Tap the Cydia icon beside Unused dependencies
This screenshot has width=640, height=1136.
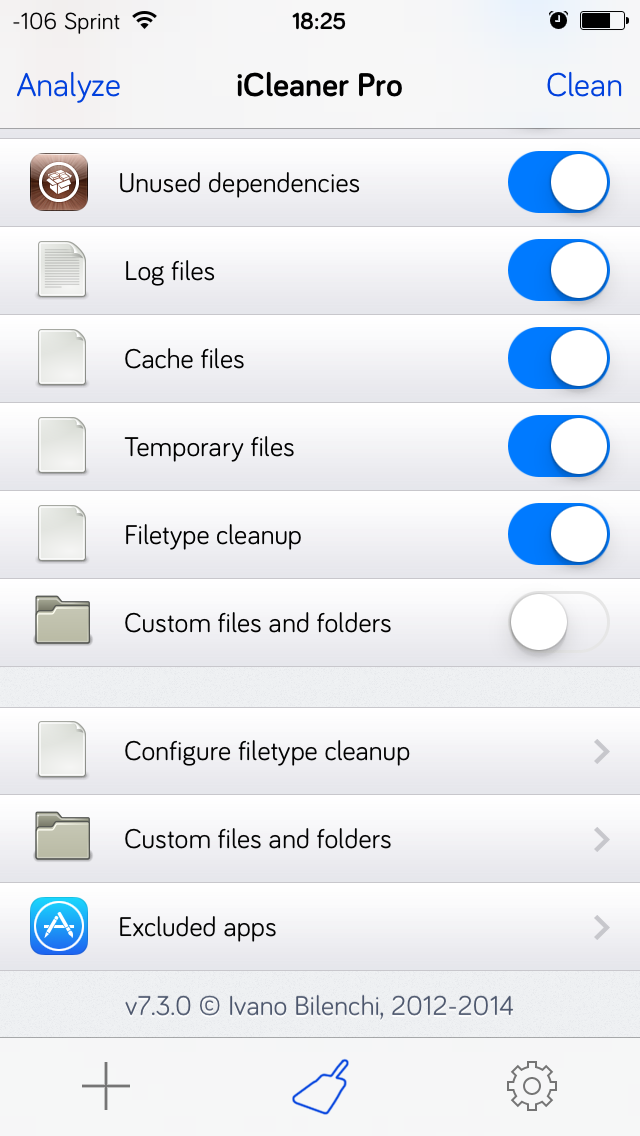pos(59,183)
